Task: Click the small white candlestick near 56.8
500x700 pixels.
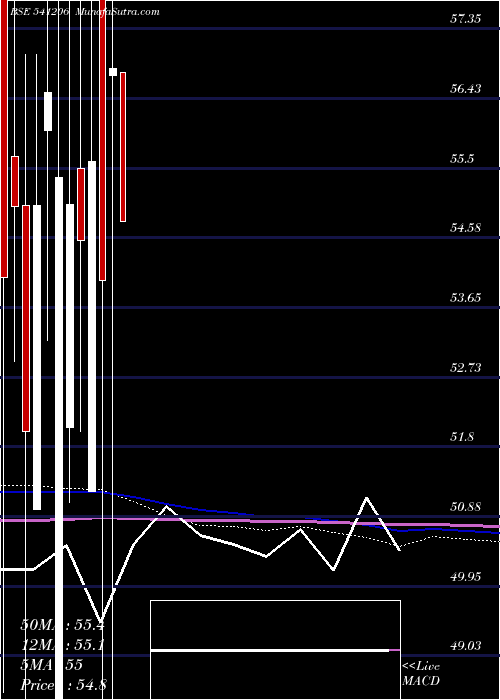Action: (x=113, y=72)
